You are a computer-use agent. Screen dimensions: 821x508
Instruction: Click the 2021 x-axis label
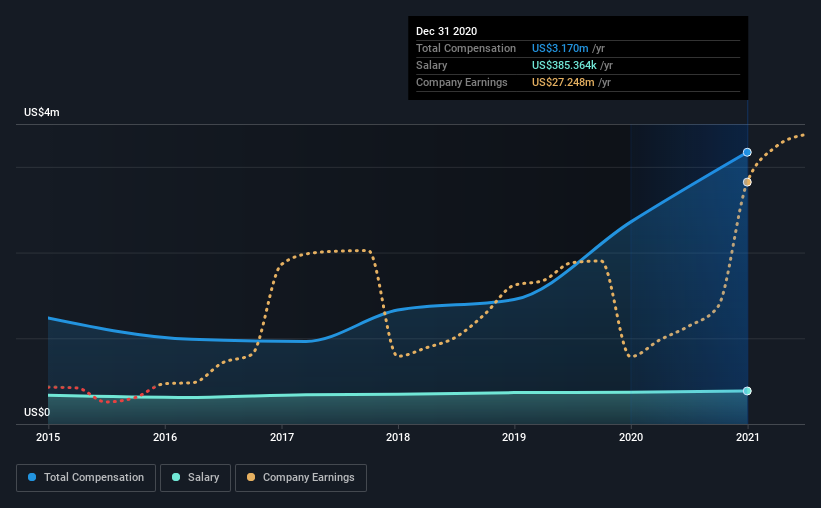[747, 437]
